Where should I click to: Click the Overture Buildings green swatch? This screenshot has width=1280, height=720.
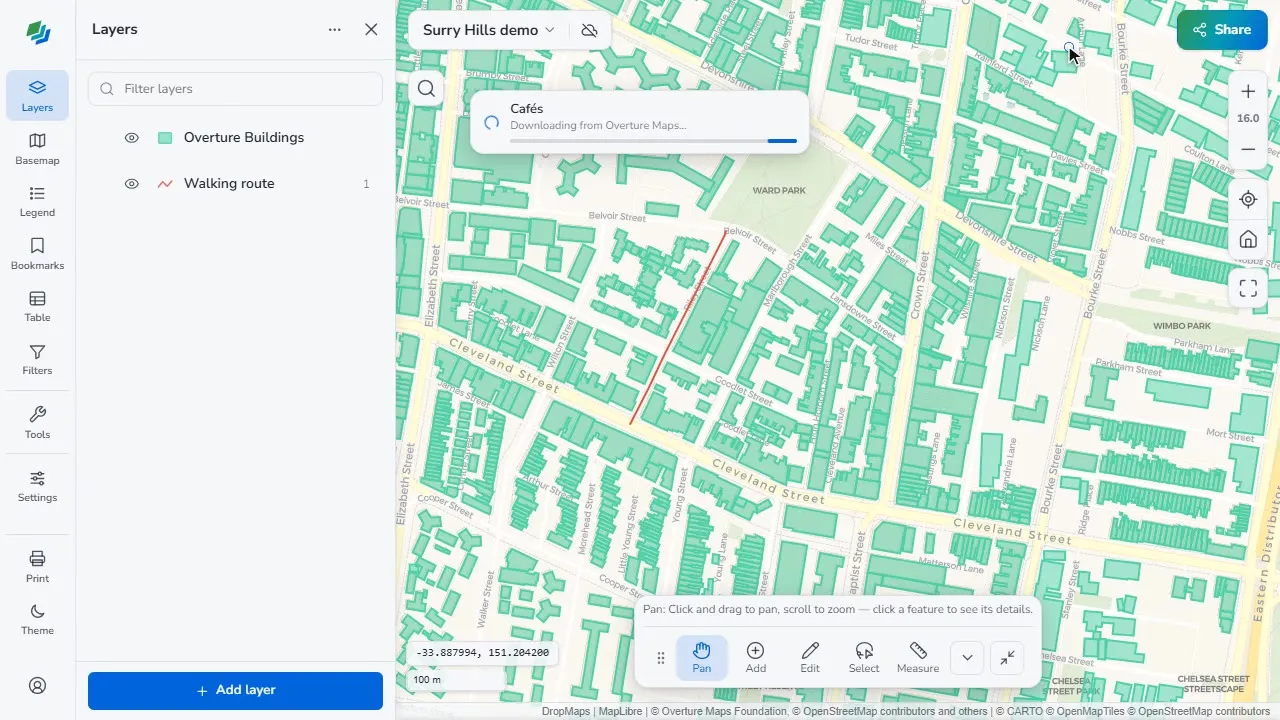coord(165,138)
